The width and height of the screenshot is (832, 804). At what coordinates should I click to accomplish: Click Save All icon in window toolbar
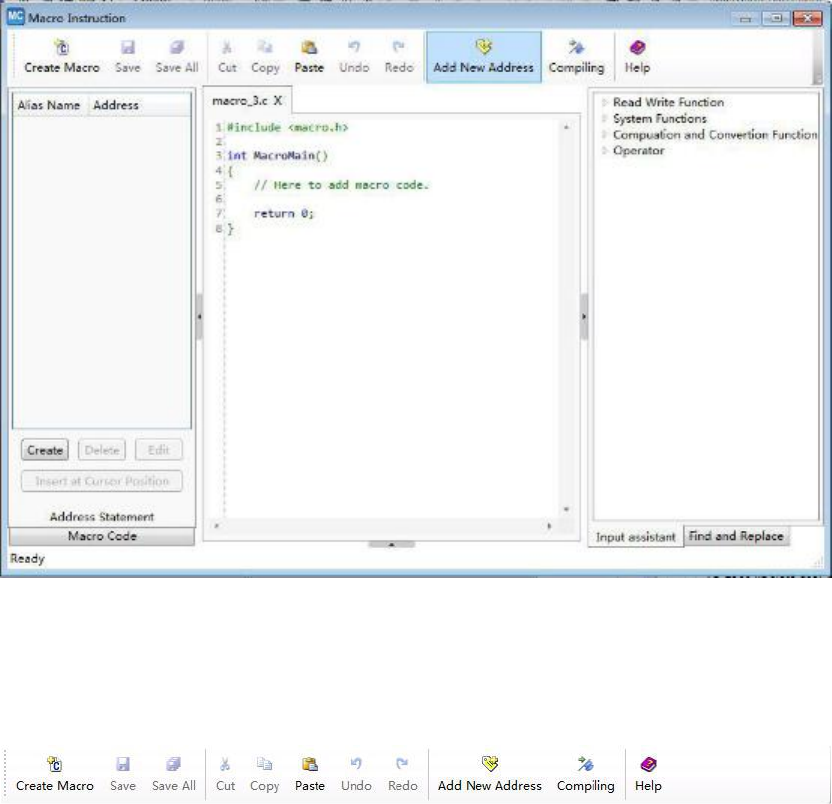[177, 48]
